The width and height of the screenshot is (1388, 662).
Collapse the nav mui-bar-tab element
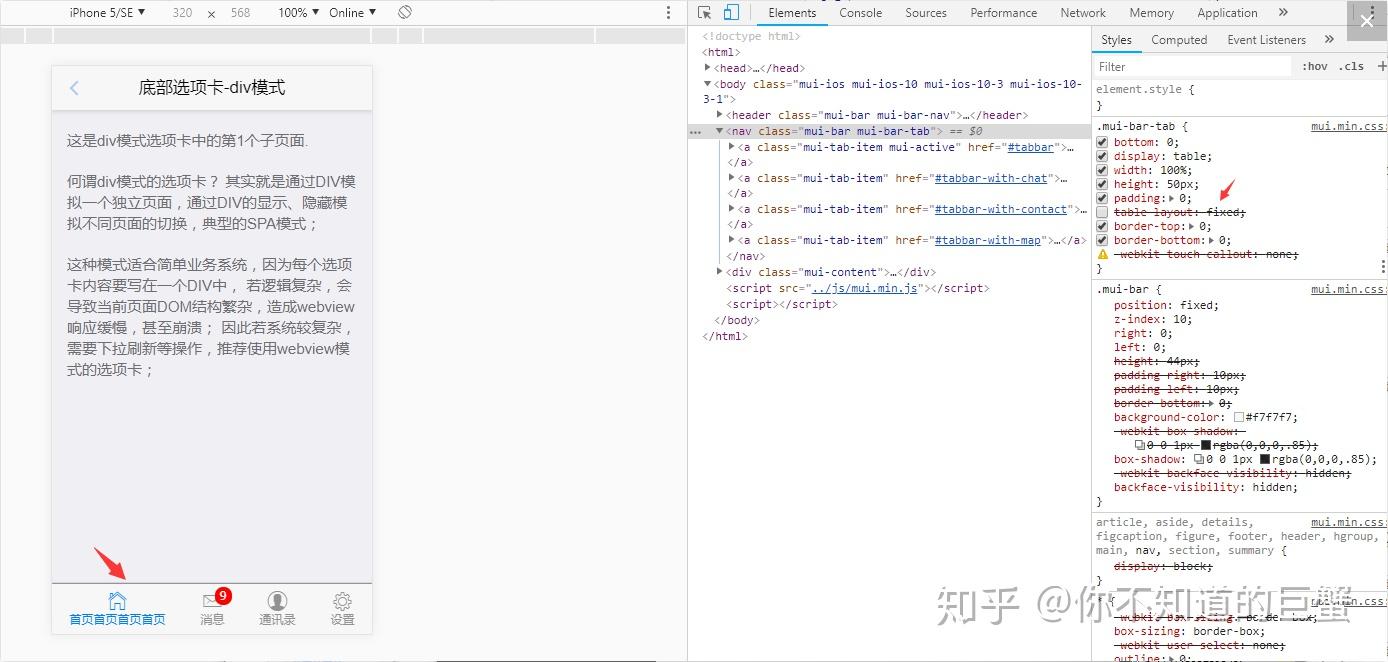[719, 130]
